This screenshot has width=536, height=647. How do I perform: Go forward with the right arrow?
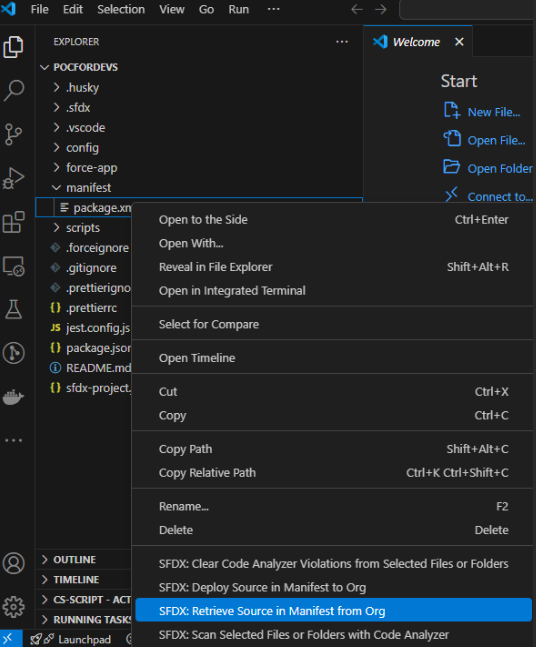381,9
